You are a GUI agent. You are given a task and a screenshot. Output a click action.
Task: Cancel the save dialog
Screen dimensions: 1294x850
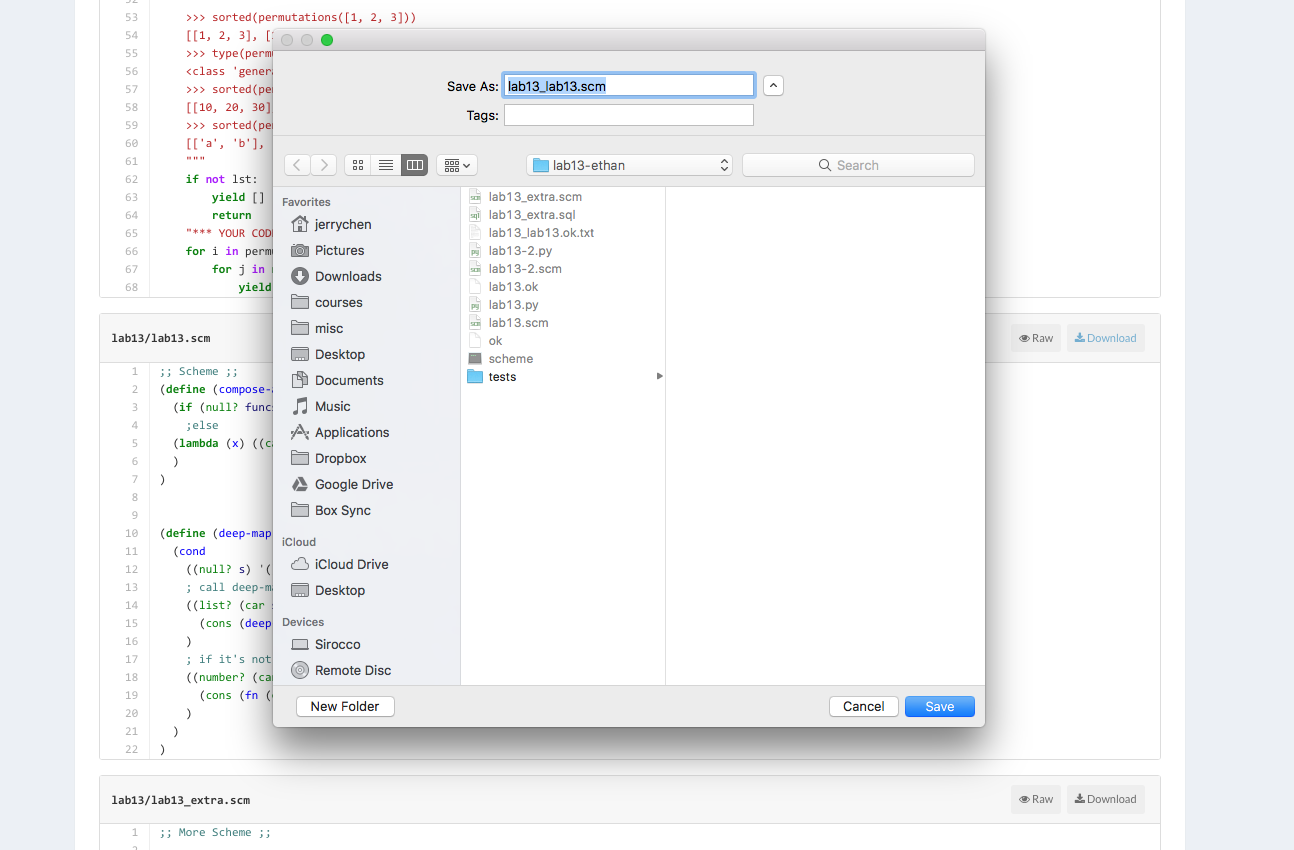pyautogui.click(x=863, y=706)
